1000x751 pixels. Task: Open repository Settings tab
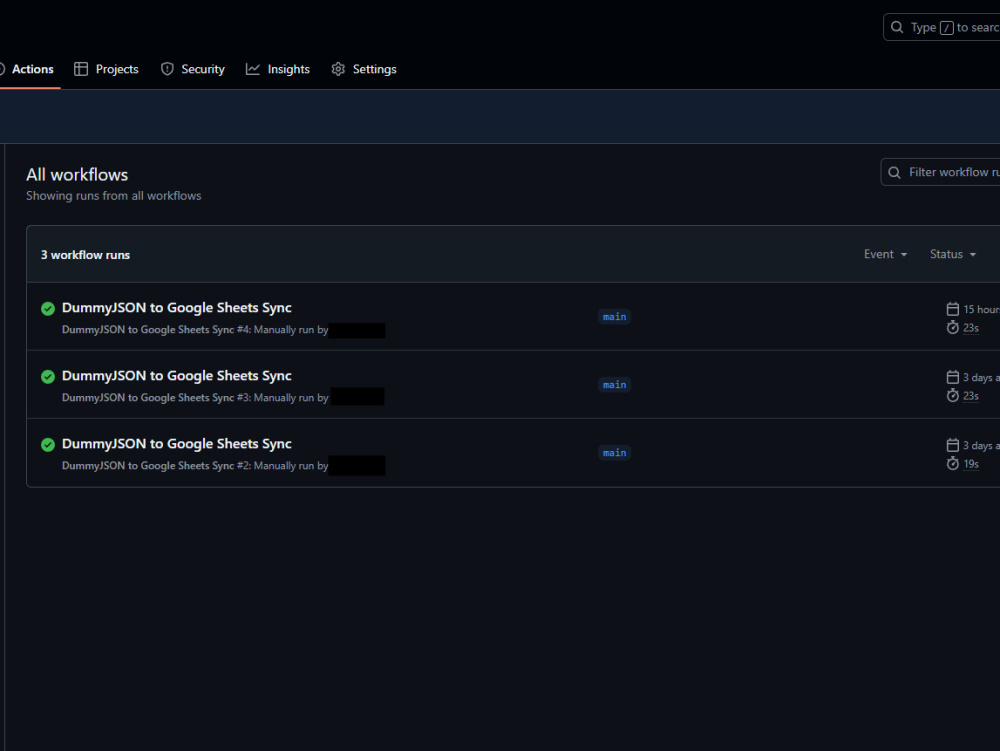click(x=364, y=69)
